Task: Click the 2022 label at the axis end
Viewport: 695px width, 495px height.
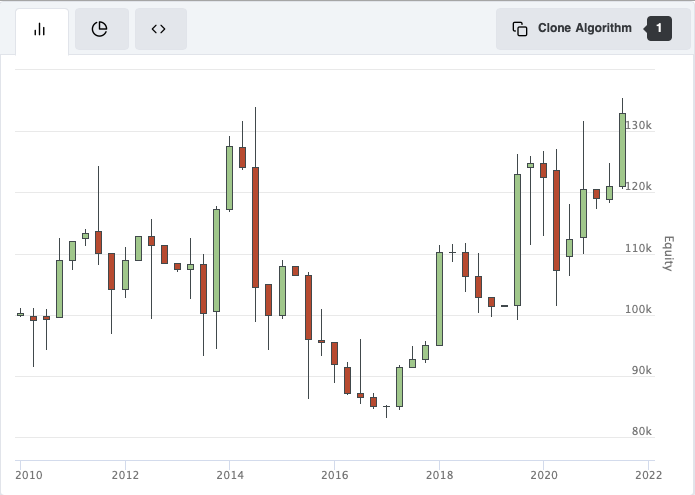Action: (648, 475)
